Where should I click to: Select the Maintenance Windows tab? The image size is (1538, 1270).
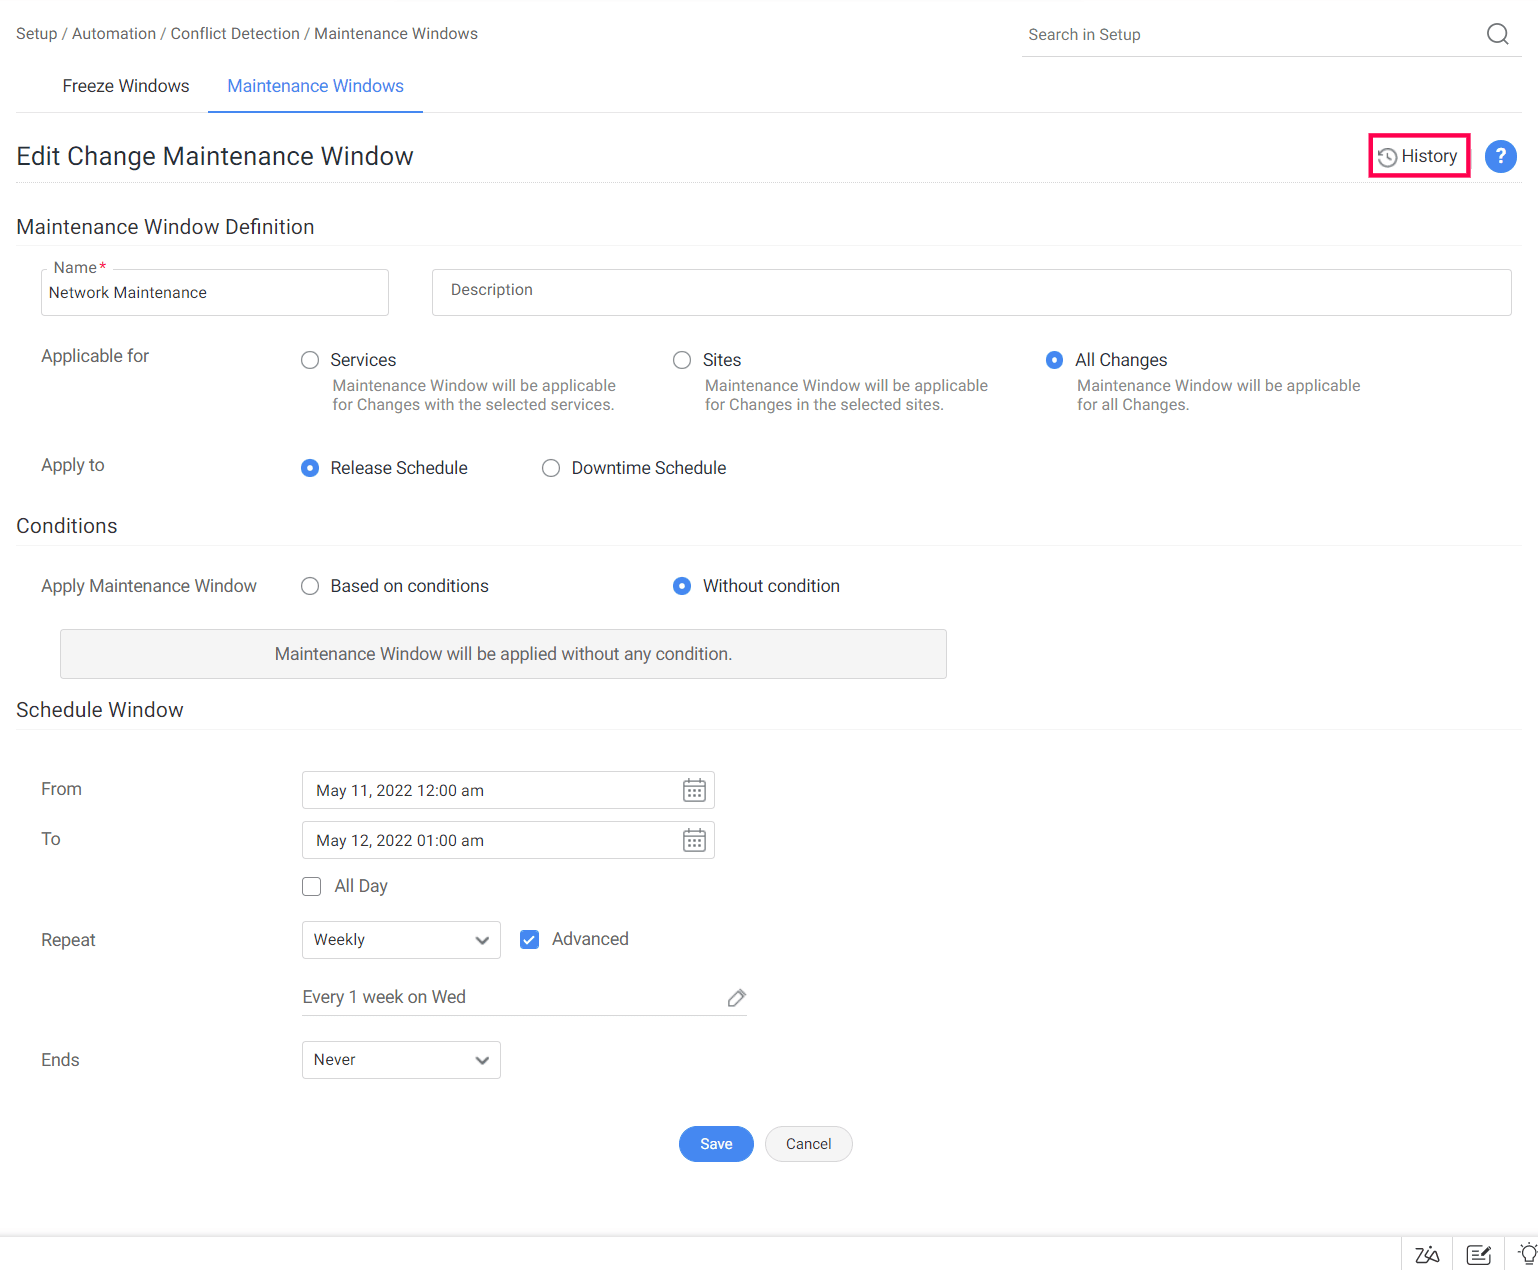click(315, 86)
